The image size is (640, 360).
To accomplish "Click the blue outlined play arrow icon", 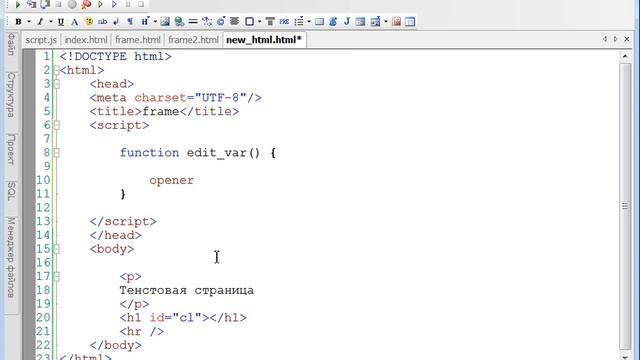I will coord(114,4).
